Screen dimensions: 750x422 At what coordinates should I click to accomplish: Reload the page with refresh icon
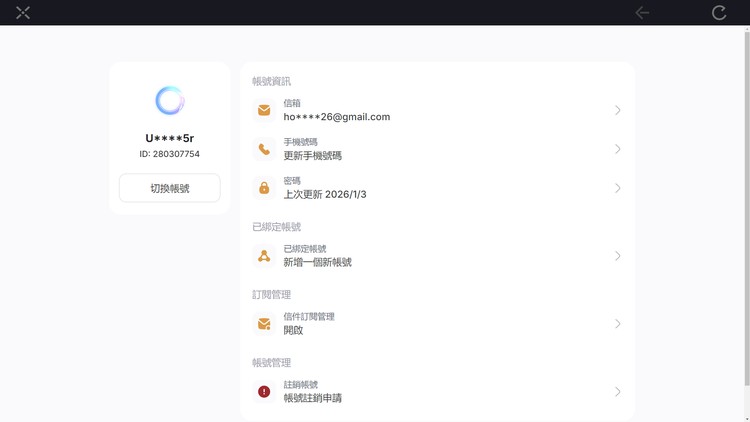click(x=719, y=12)
